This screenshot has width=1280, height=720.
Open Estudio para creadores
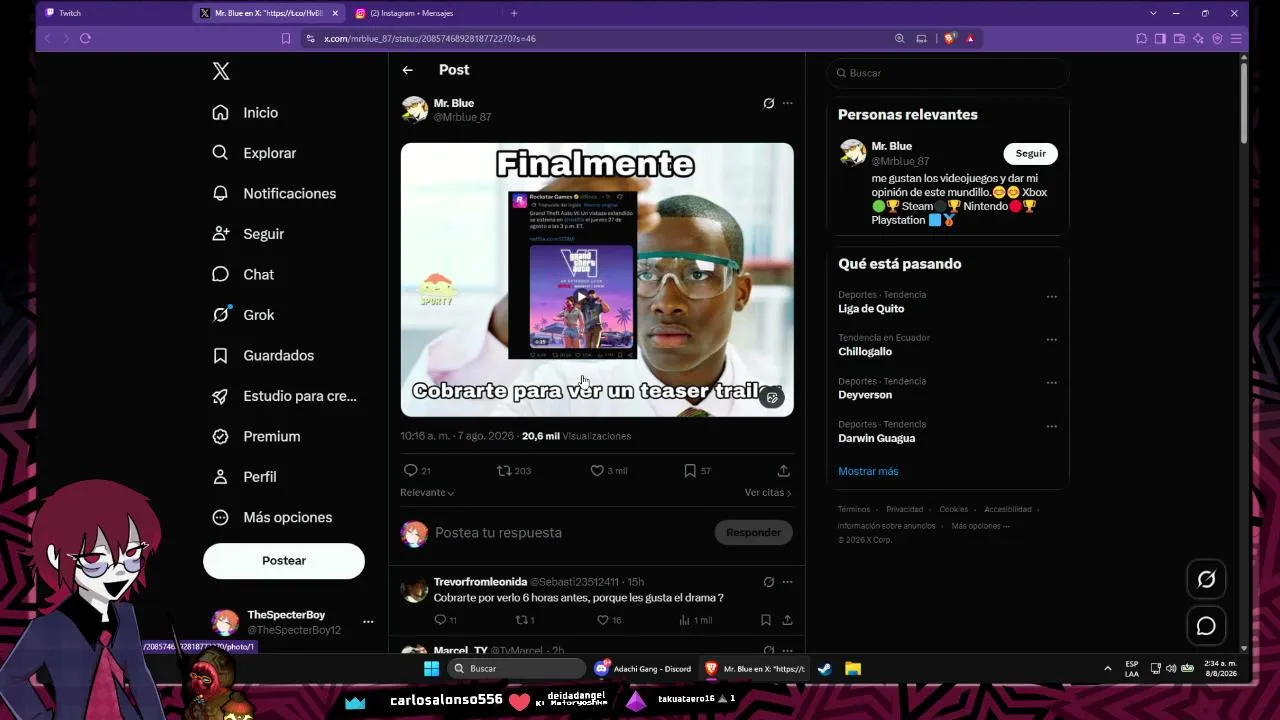[284, 396]
